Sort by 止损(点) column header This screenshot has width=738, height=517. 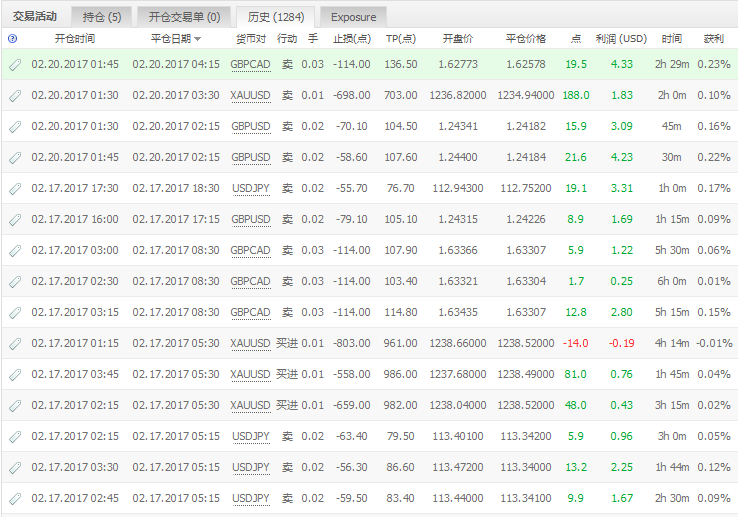click(352, 39)
